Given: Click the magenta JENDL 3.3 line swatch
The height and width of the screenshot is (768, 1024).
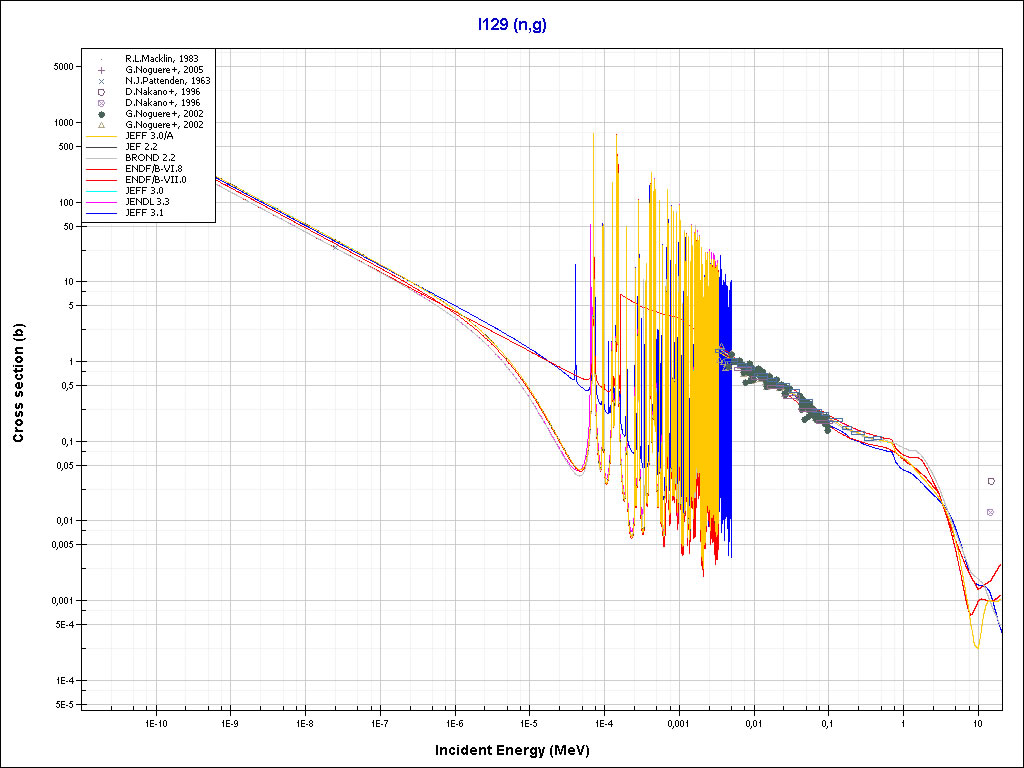Looking at the screenshot, I should (102, 202).
